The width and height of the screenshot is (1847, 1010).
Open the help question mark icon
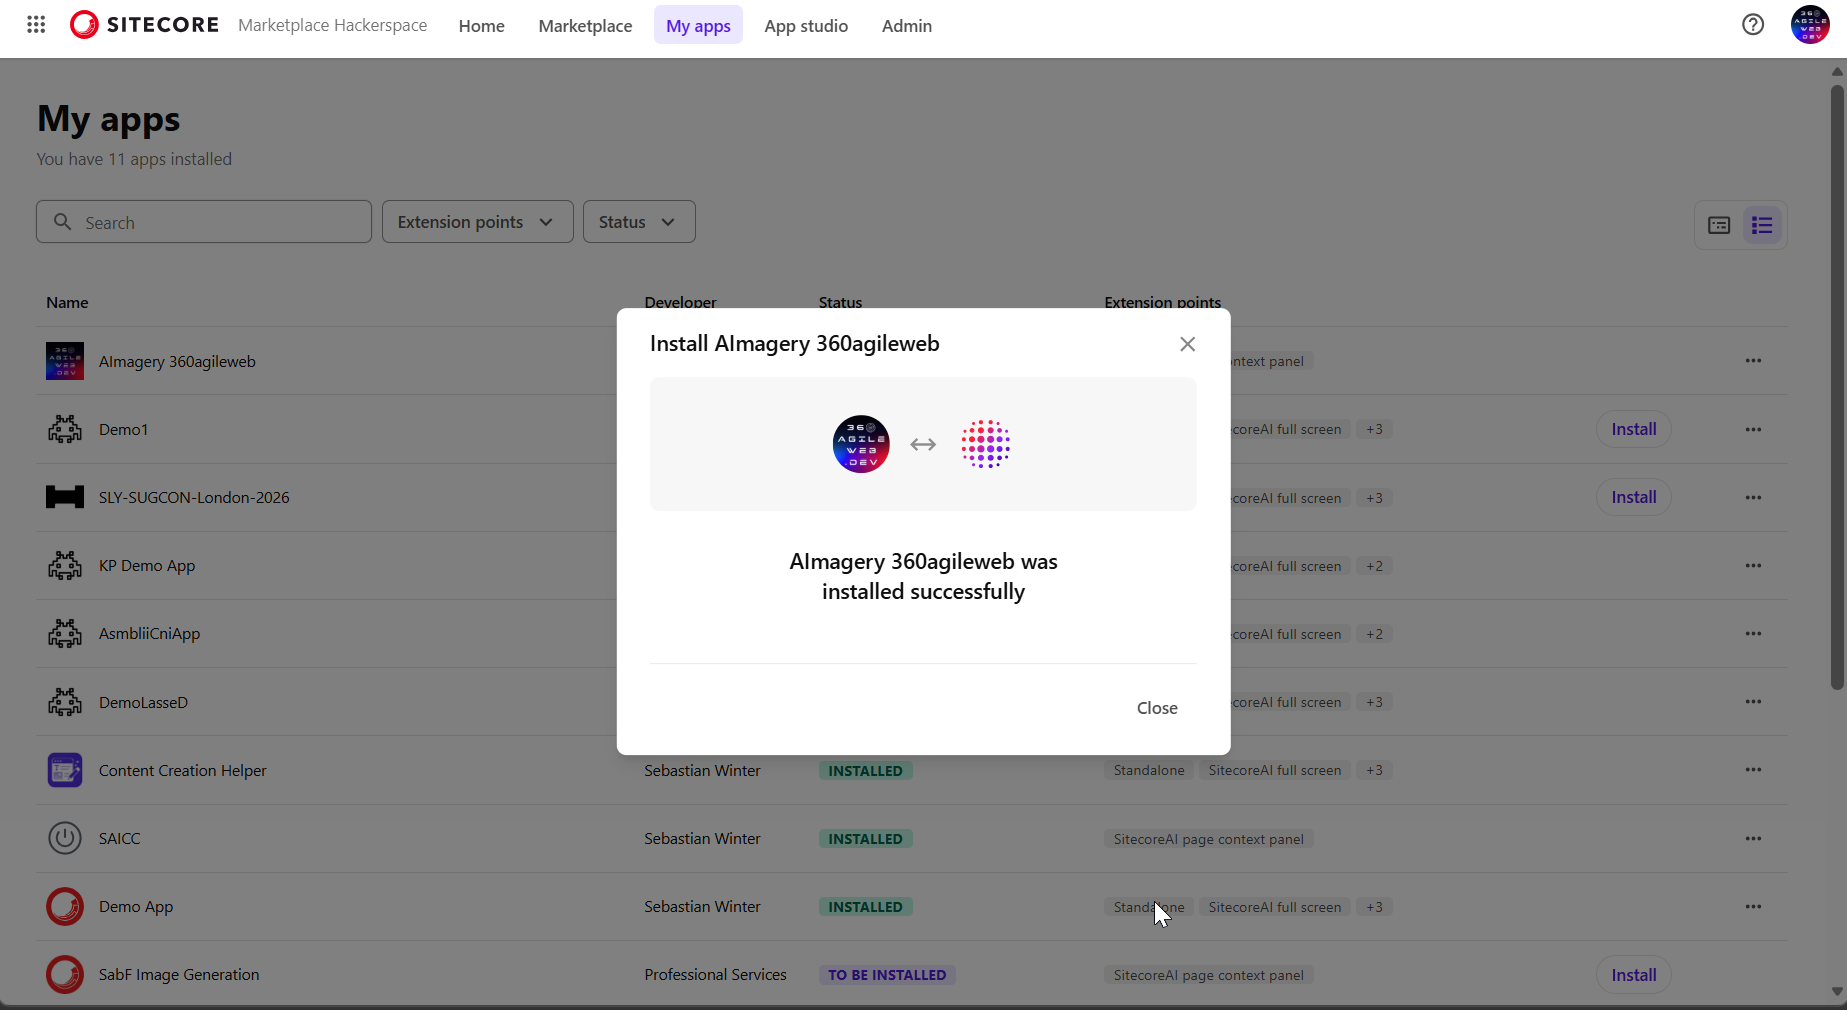[1752, 25]
